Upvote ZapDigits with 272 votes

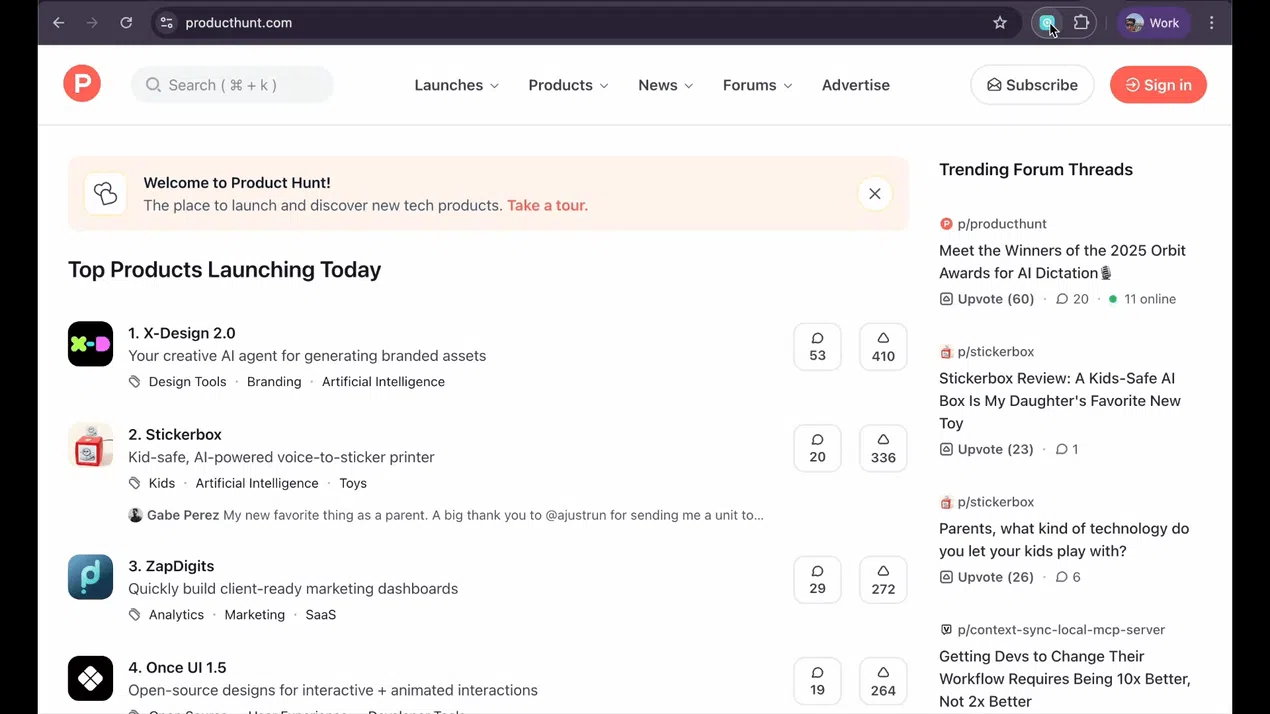click(x=883, y=580)
